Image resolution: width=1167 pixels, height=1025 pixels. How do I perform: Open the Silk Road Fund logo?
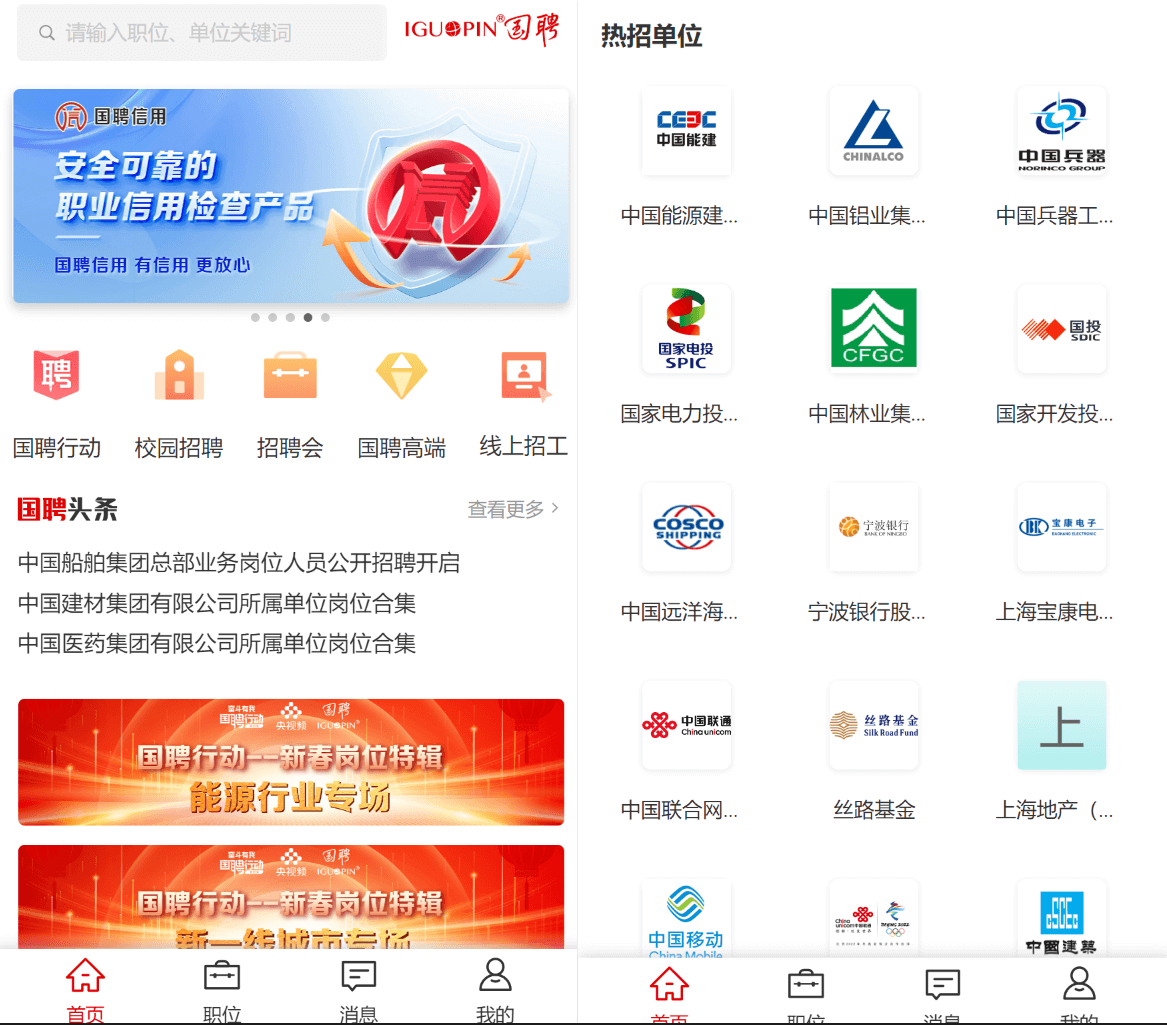873,725
